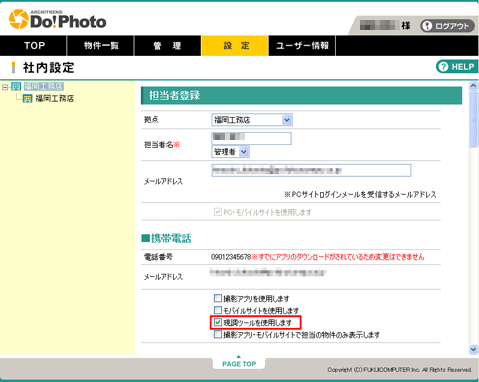This screenshot has width=479, height=382.
Task: Click the scrollbar up arrow
Action: [x=473, y=86]
